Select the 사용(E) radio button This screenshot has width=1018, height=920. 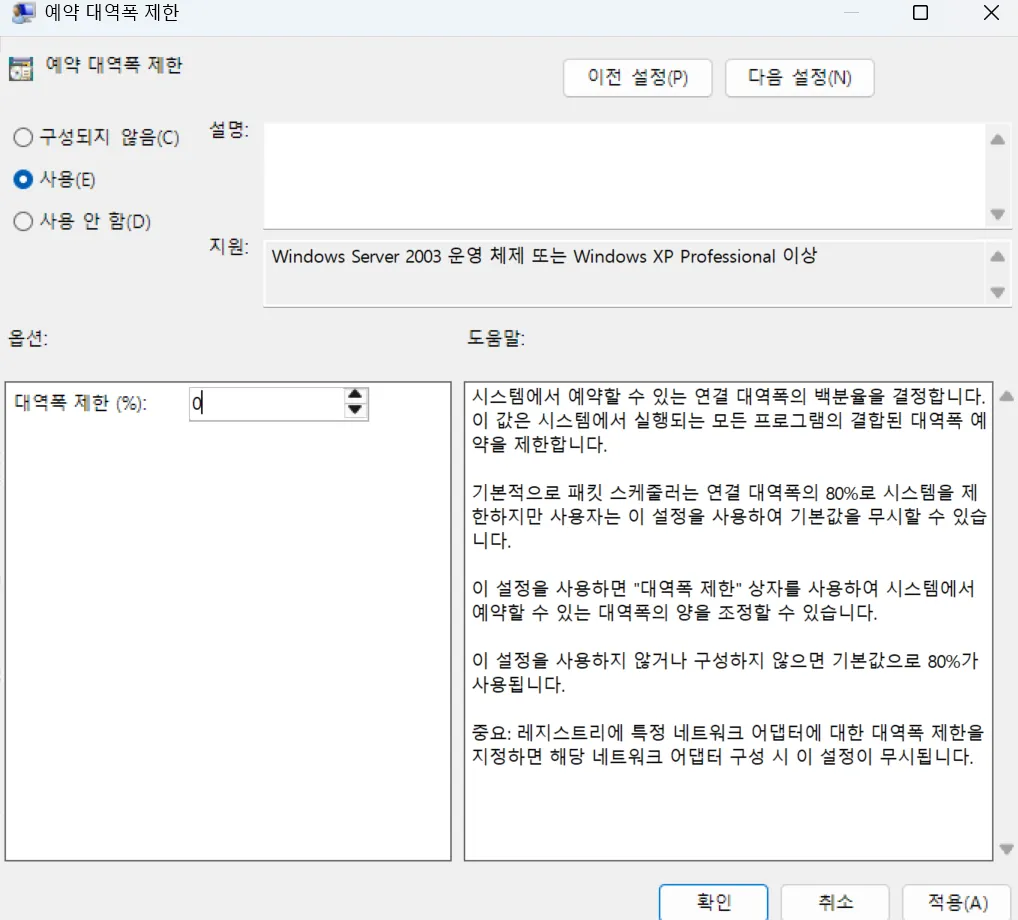click(22, 179)
